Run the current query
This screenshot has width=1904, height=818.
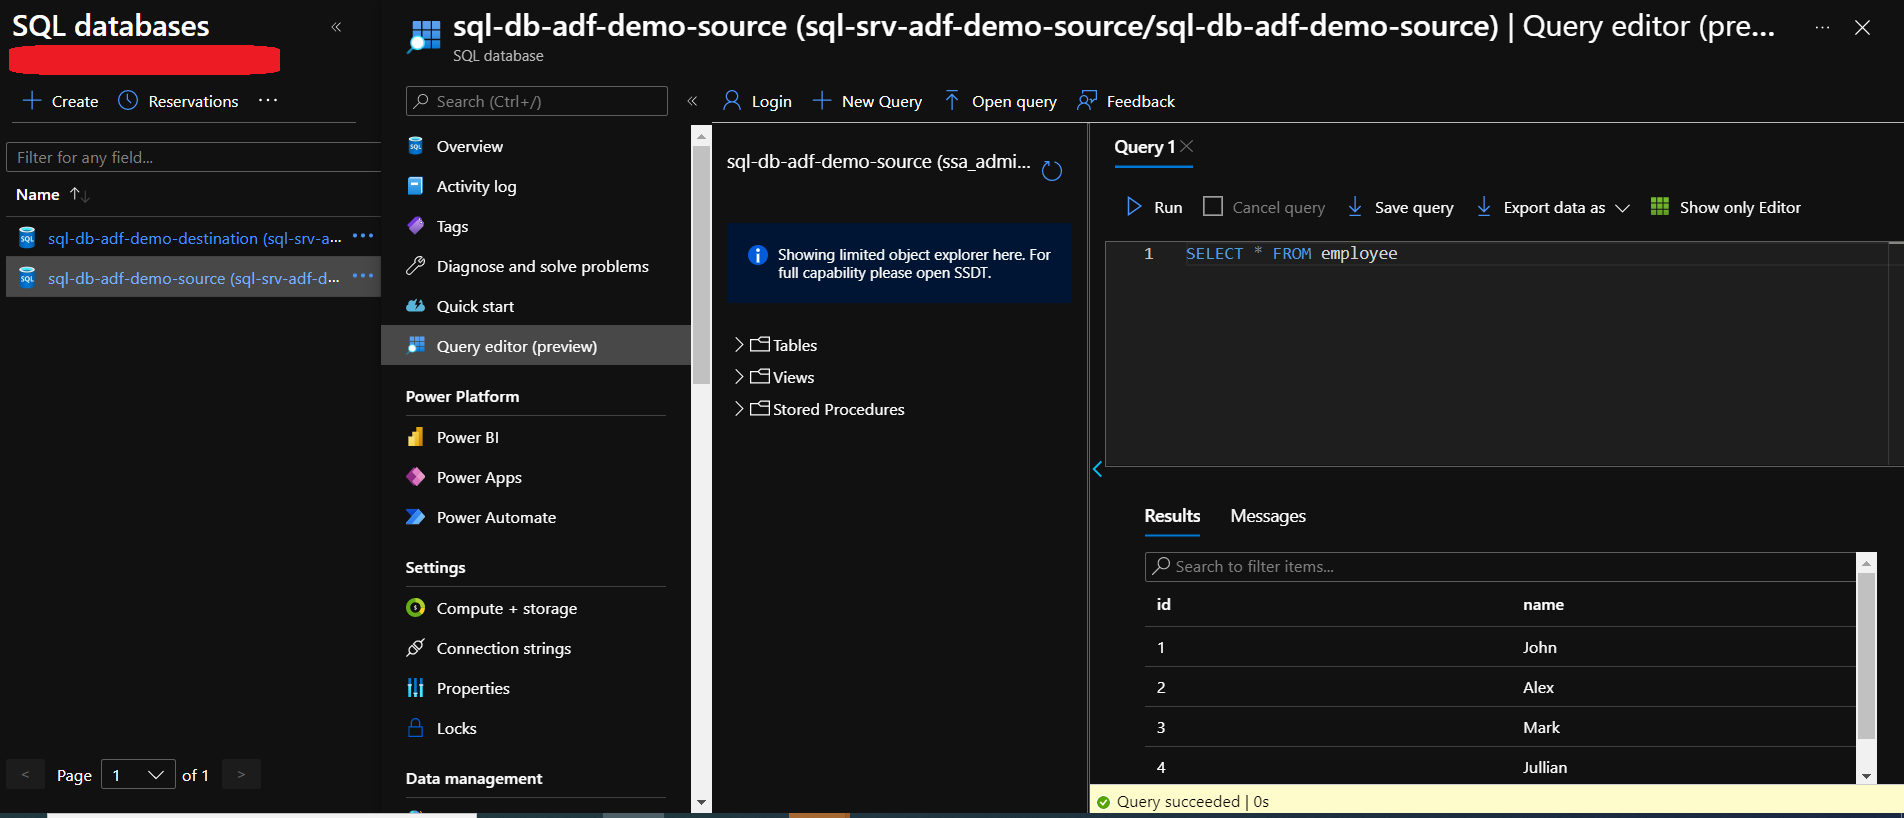pyautogui.click(x=1154, y=207)
